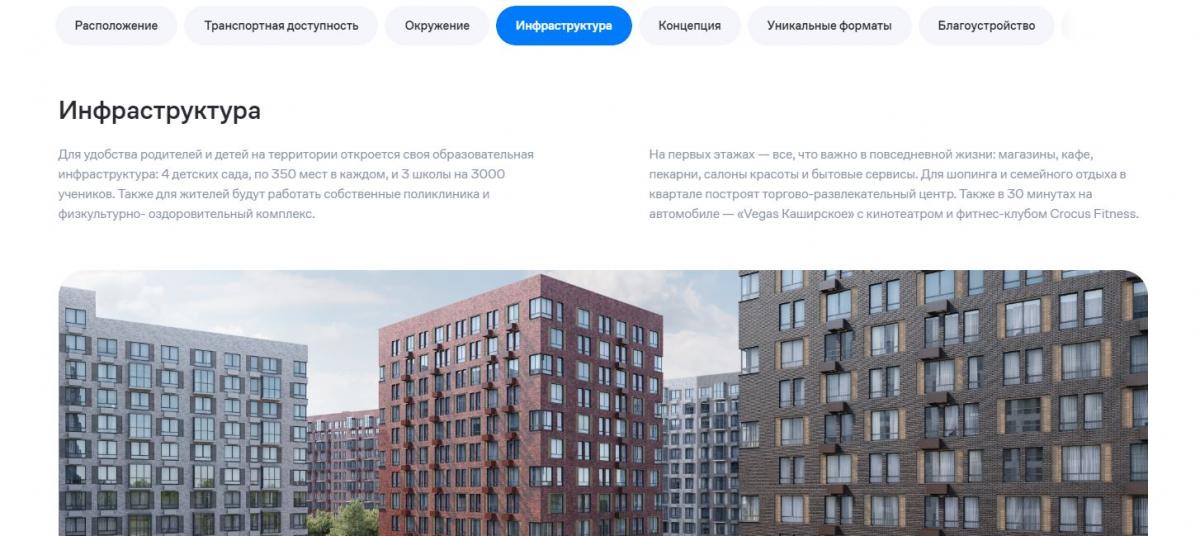This screenshot has height=536, width=1200.
Task: Click the Инфраструктура section heading
Action: tap(160, 110)
